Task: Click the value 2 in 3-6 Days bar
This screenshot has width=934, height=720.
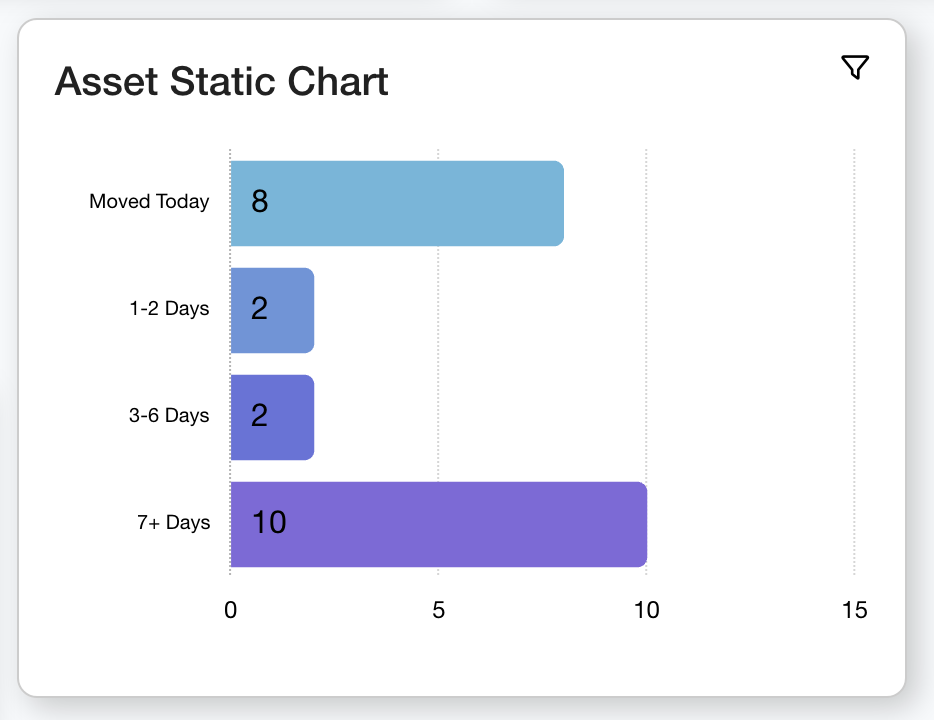Action: pos(260,416)
